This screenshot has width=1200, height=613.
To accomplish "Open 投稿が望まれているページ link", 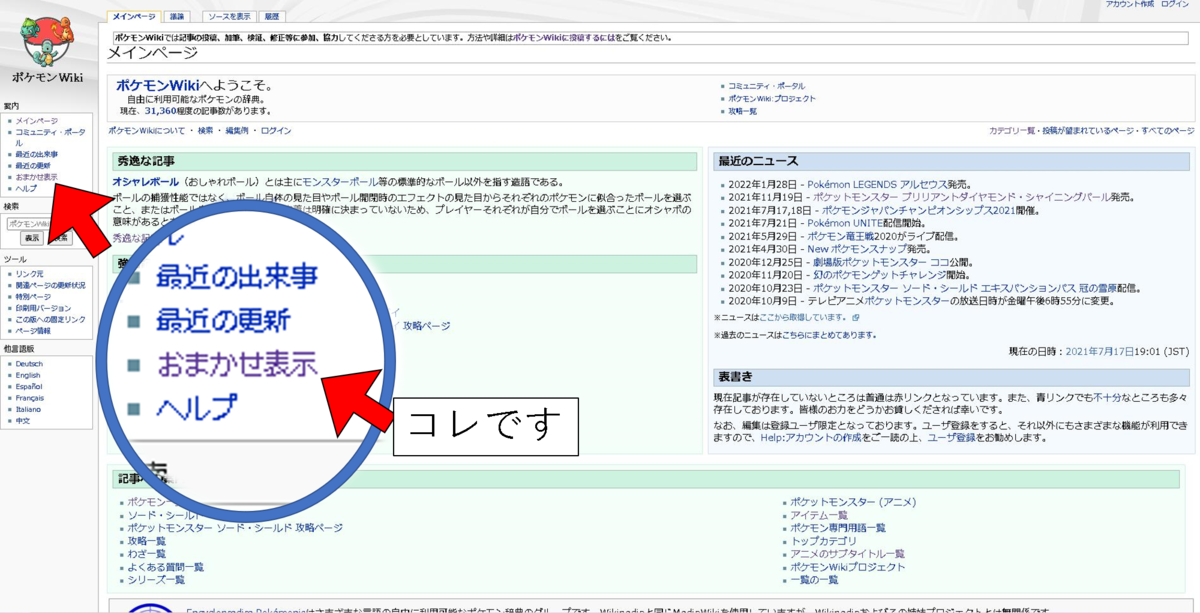I will coord(1088,131).
